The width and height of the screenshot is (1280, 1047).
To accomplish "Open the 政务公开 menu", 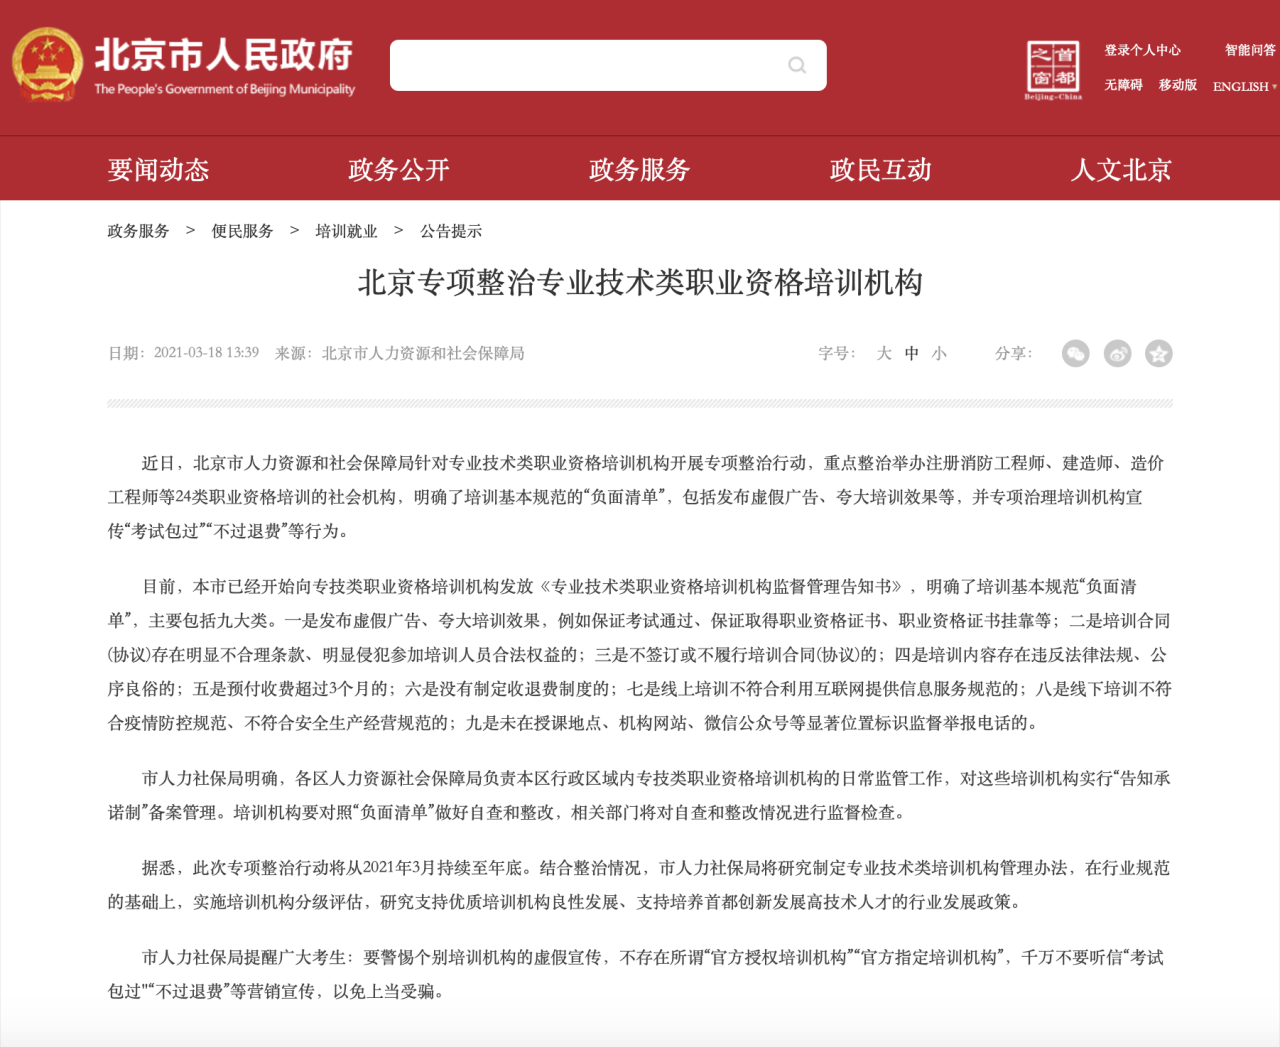I will tap(399, 170).
